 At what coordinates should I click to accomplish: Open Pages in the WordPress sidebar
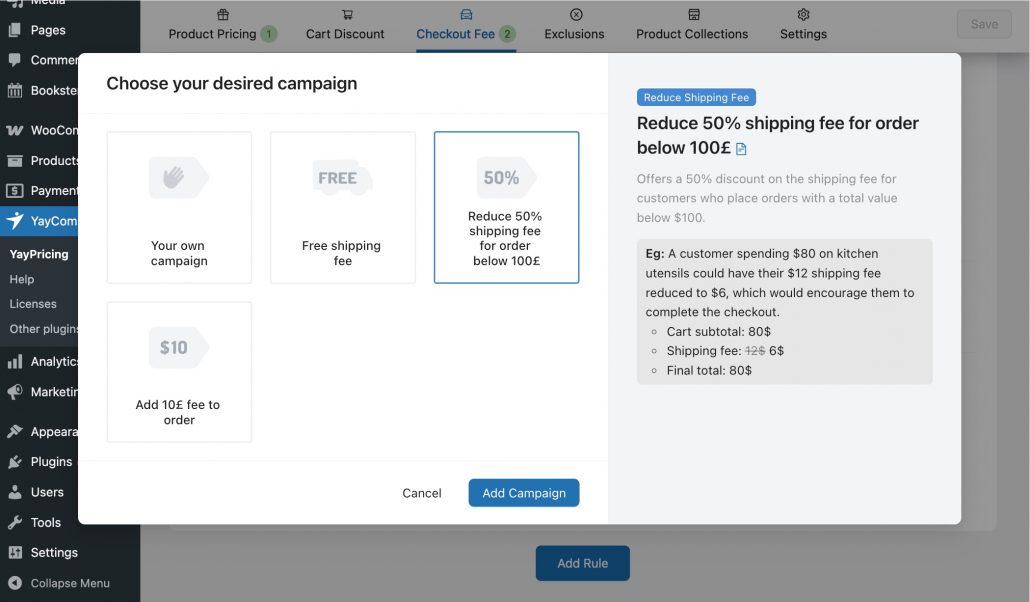pyautogui.click(x=47, y=30)
